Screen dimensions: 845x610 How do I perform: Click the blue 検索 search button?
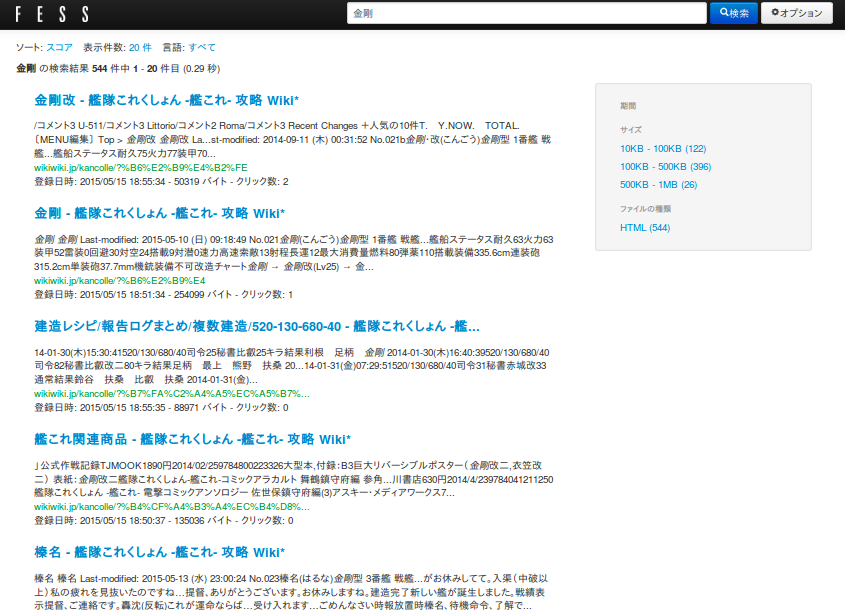[x=733, y=13]
